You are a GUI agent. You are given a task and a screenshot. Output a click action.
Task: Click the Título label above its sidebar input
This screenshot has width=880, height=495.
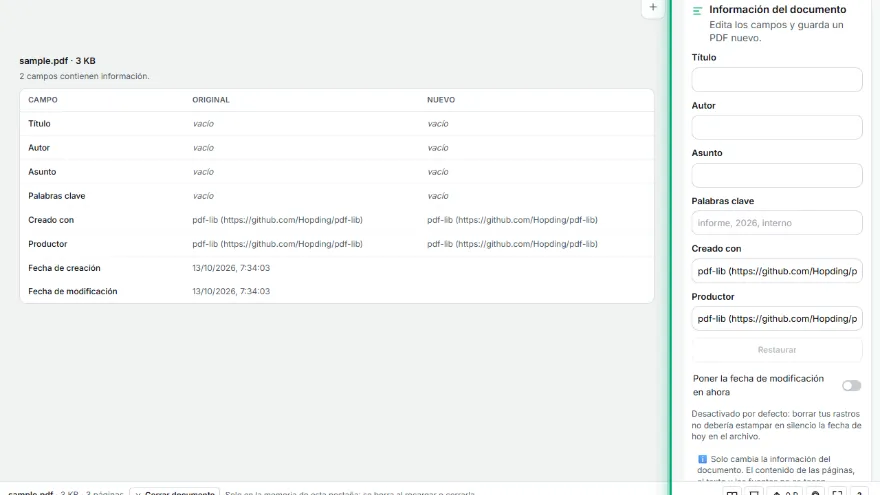[x=704, y=58]
